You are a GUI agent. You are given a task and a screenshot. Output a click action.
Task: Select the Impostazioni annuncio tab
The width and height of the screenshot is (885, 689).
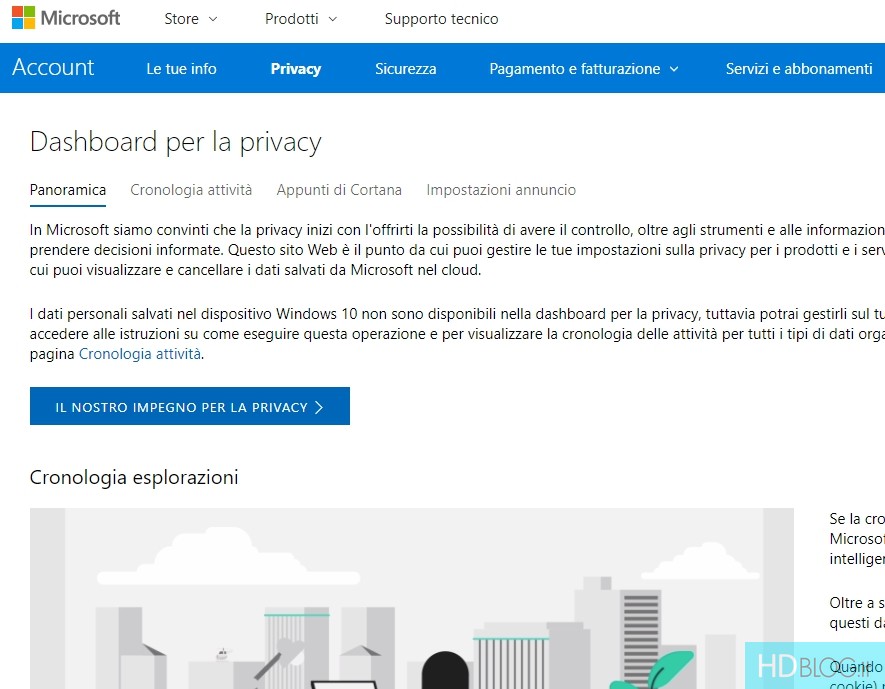(x=501, y=190)
